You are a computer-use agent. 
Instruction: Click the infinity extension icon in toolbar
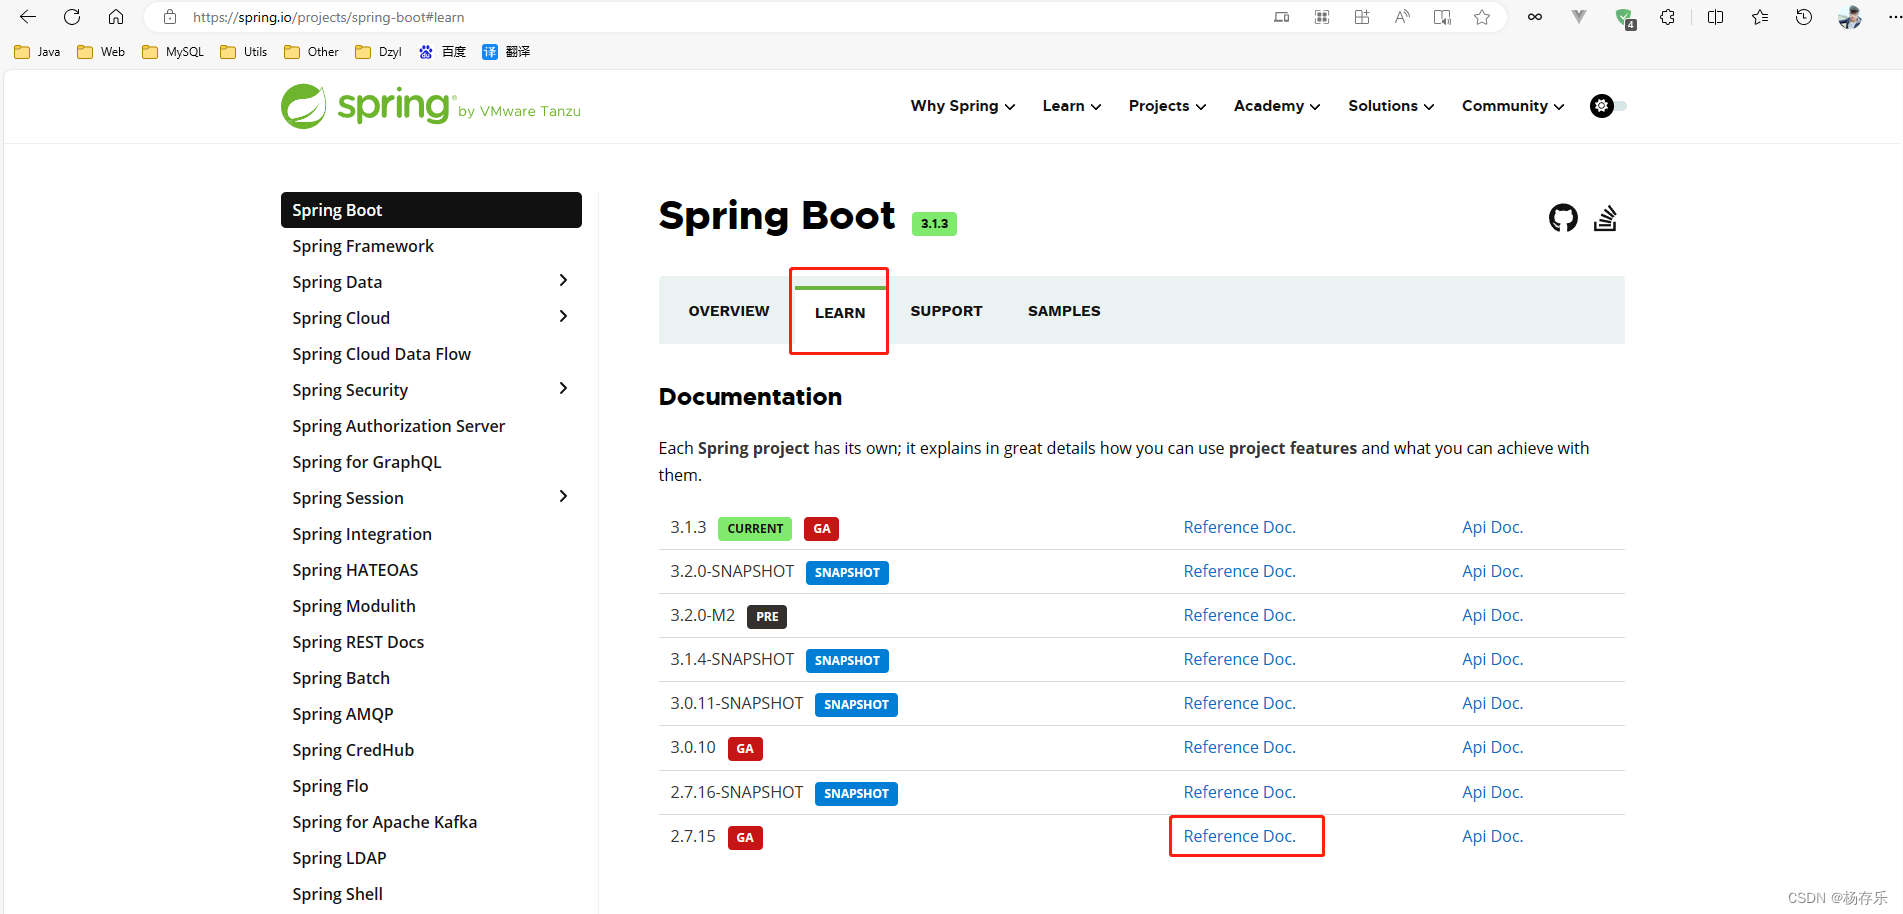(x=1535, y=17)
